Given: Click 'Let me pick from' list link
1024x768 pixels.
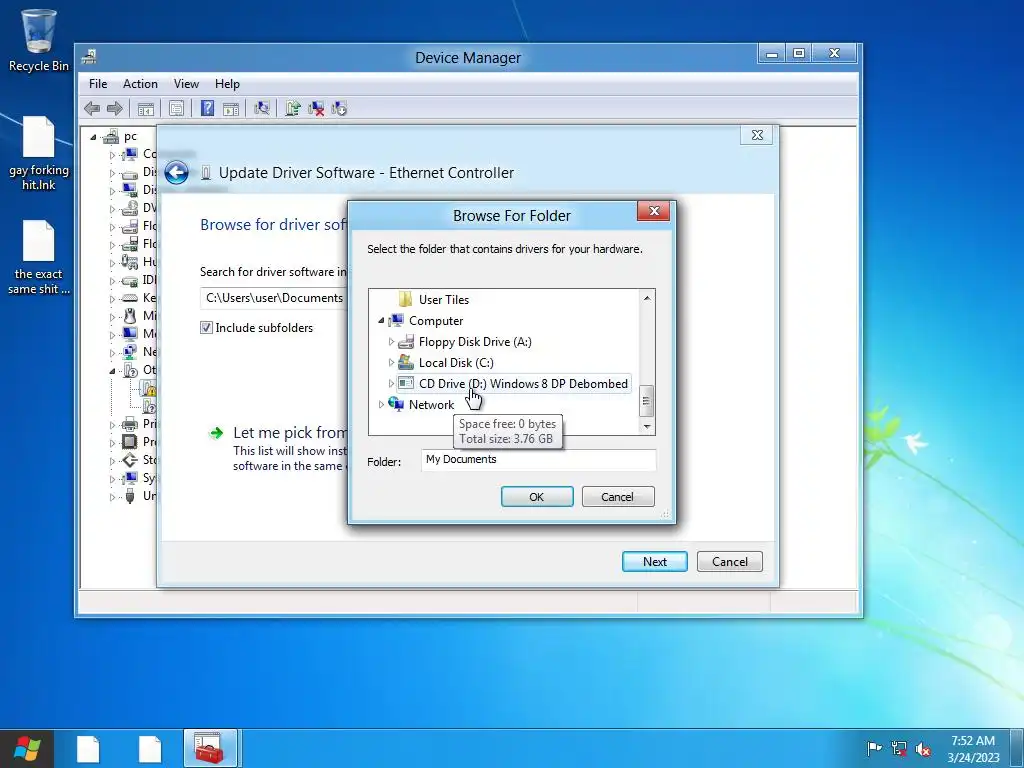Looking at the screenshot, I should point(290,432).
